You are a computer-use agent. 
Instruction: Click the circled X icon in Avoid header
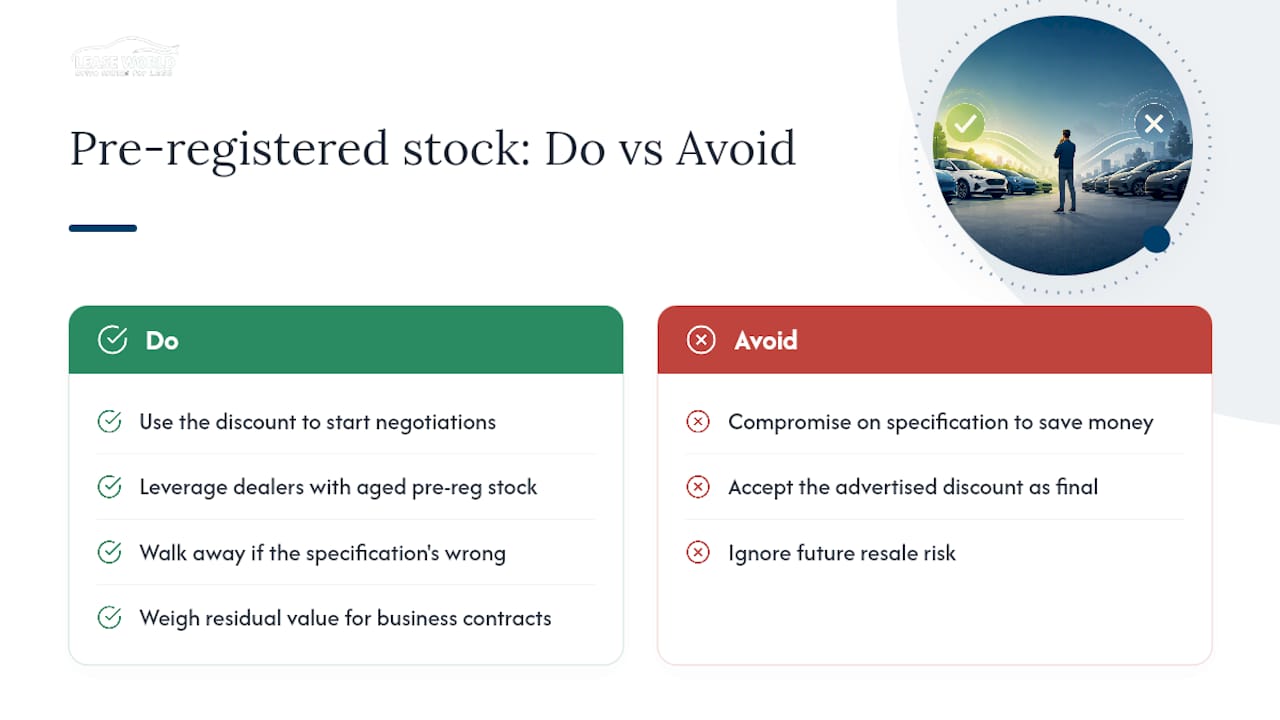(701, 340)
